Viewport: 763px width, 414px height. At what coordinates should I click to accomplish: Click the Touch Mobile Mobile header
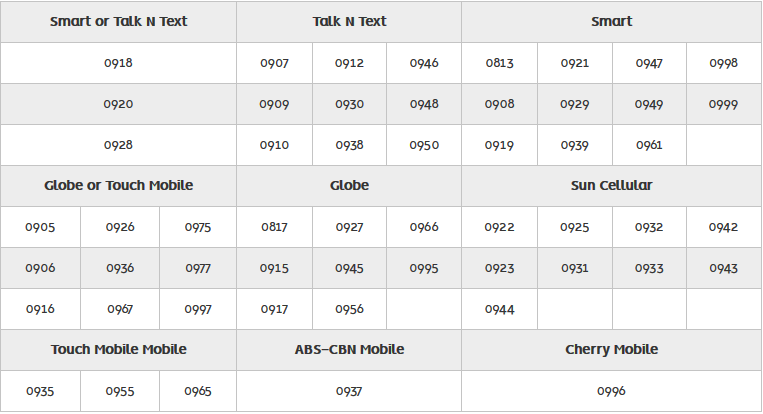[x=118, y=349]
